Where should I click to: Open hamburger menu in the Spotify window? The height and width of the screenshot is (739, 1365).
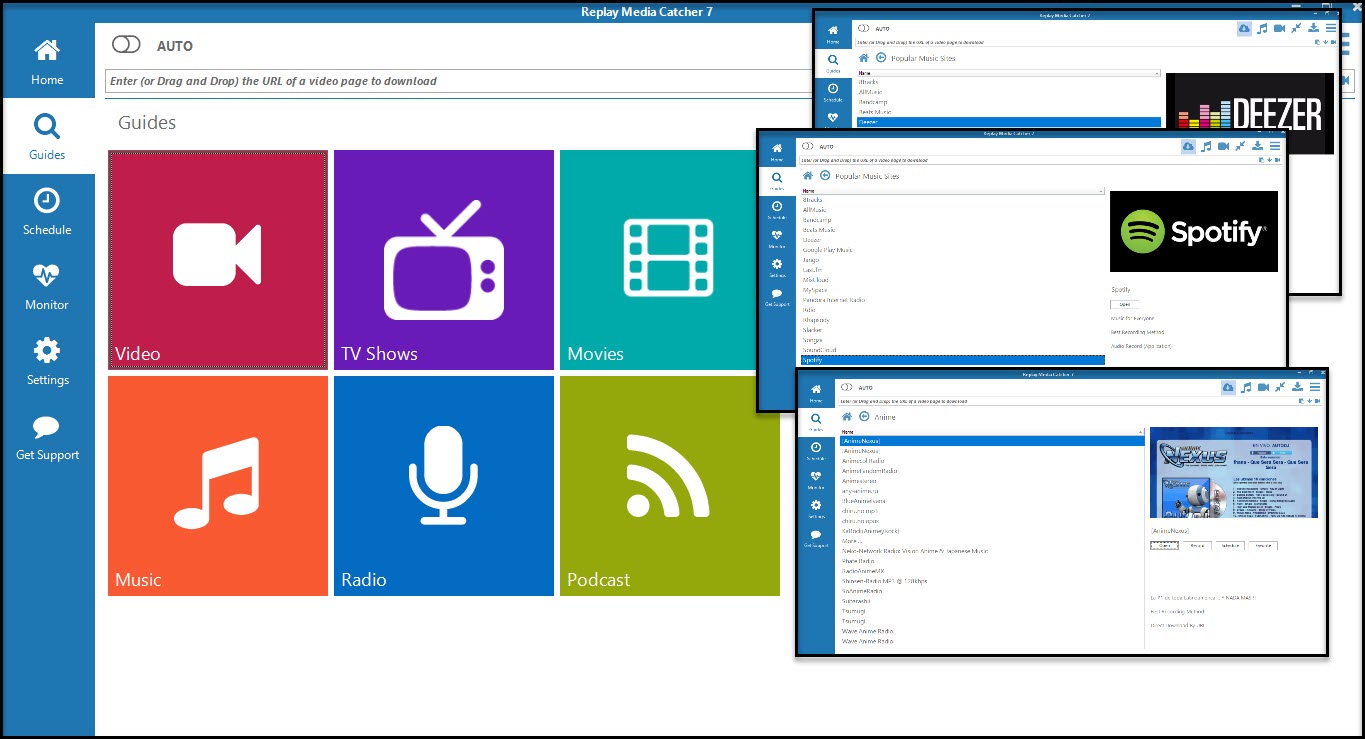[1275, 146]
